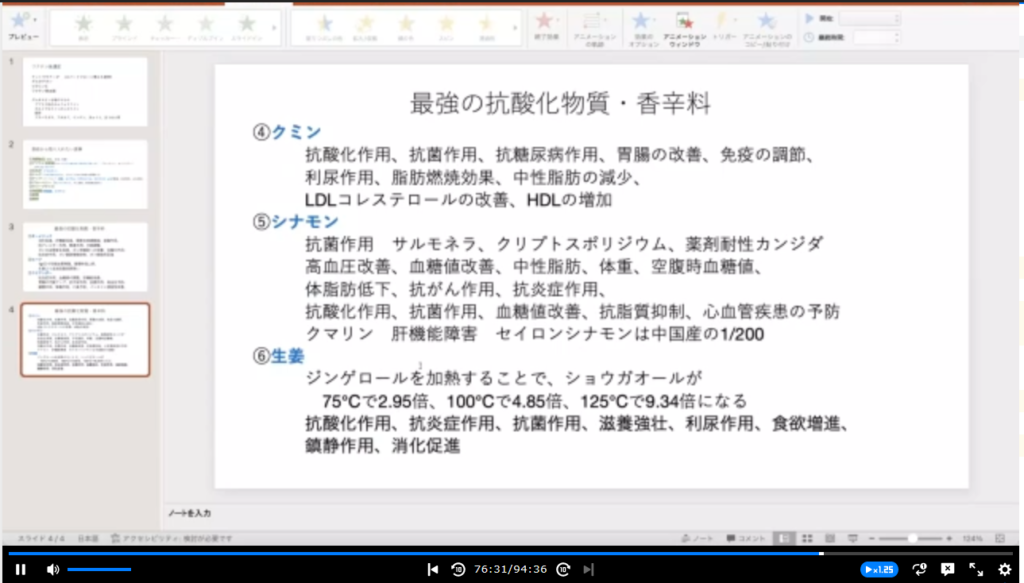Change the x1.25 playback speed
Screen dimensions: 1024x583
click(879, 569)
